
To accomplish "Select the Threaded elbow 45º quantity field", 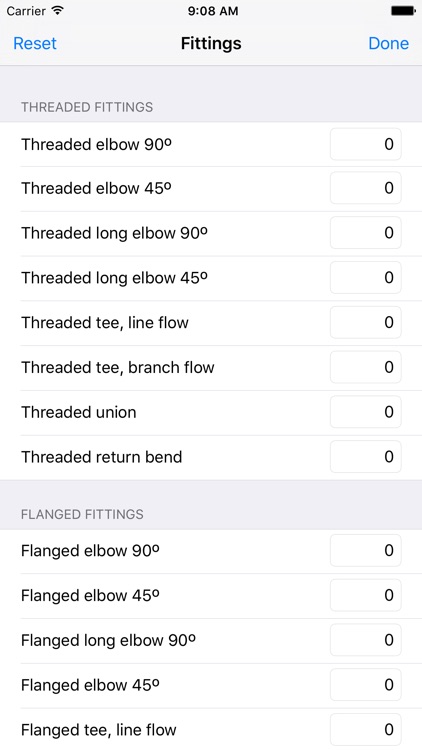I will point(366,188).
